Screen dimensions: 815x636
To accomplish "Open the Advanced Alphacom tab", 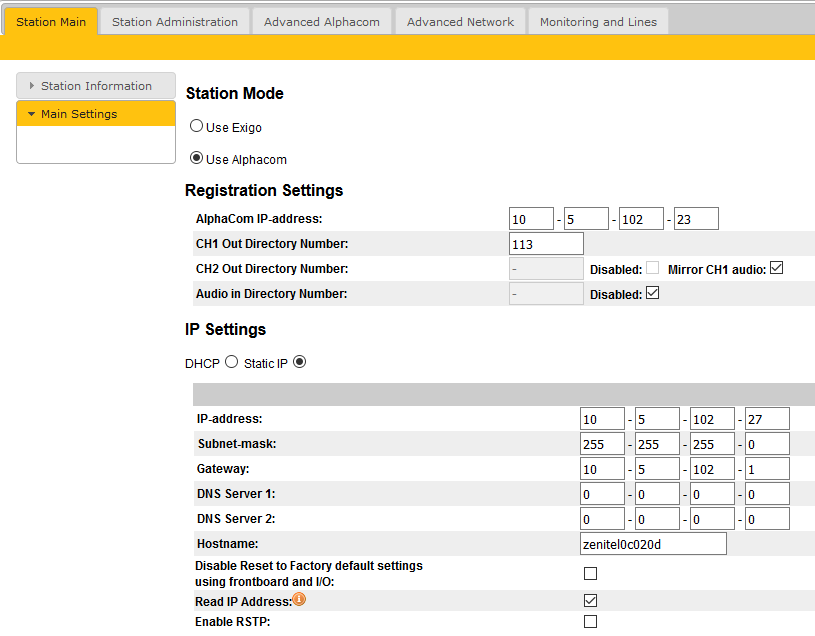I will (322, 21).
